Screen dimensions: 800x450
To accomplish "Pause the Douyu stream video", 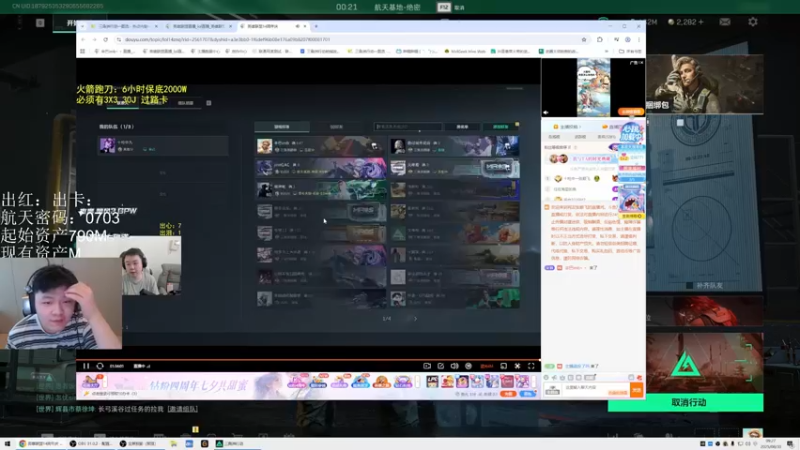I will point(86,366).
